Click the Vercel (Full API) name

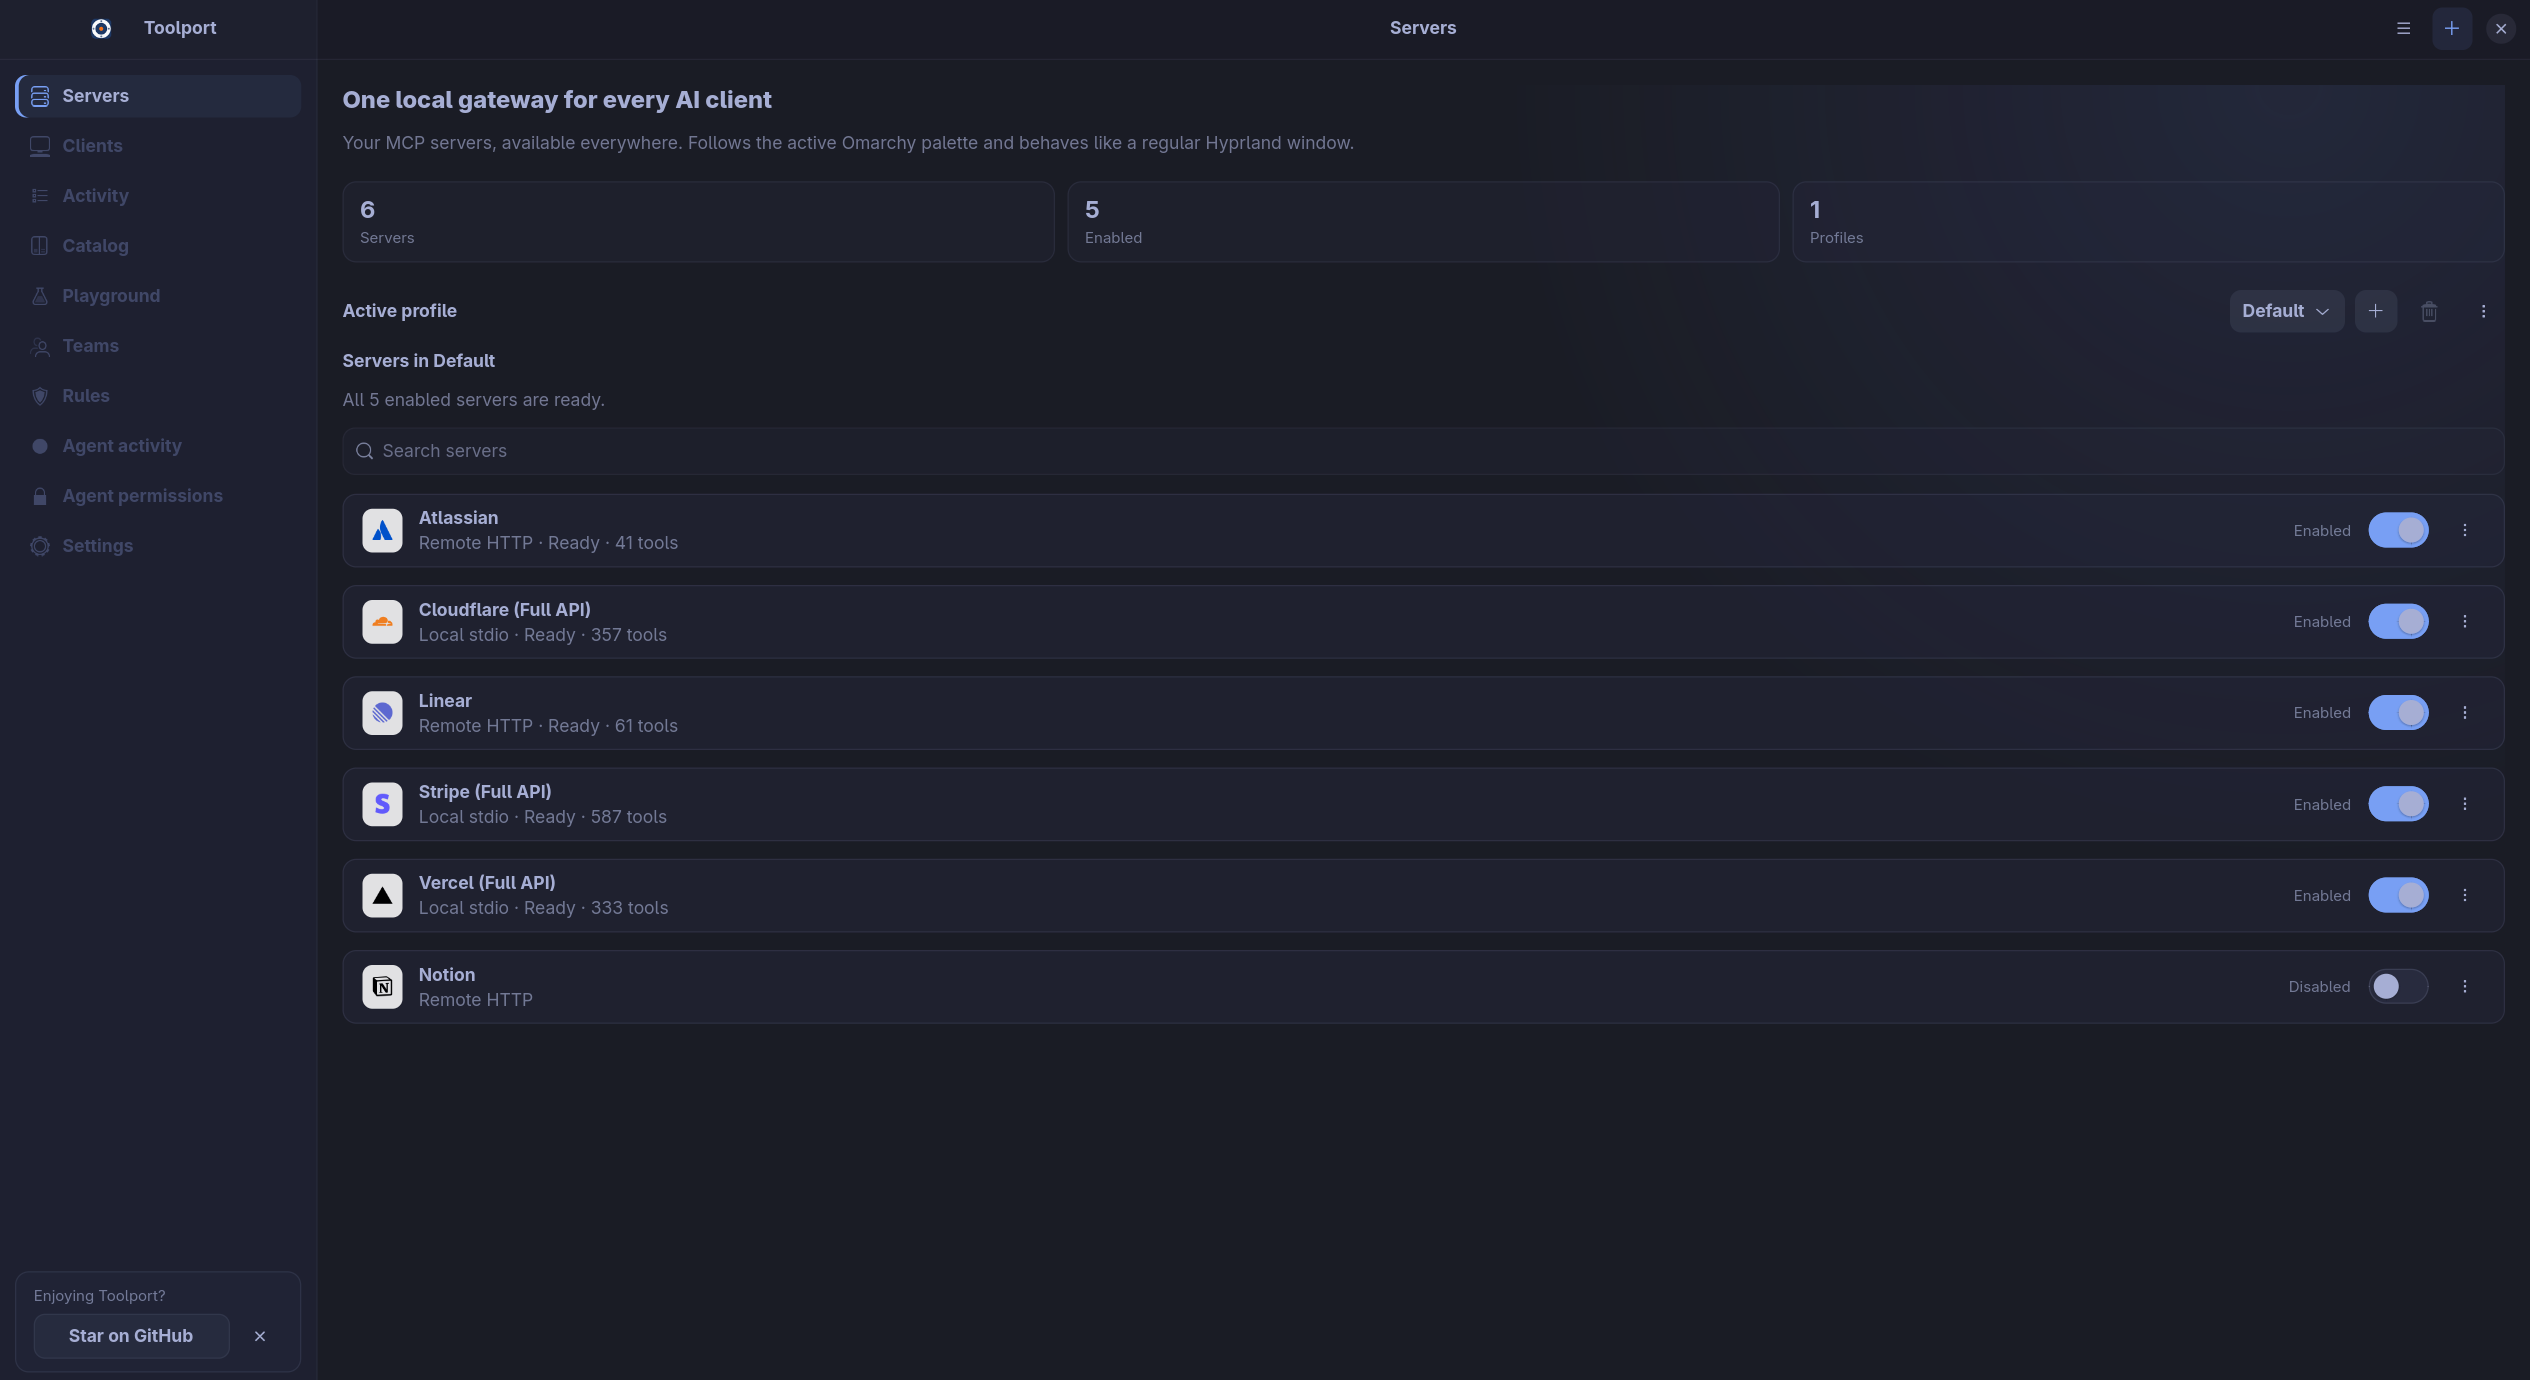click(x=487, y=883)
